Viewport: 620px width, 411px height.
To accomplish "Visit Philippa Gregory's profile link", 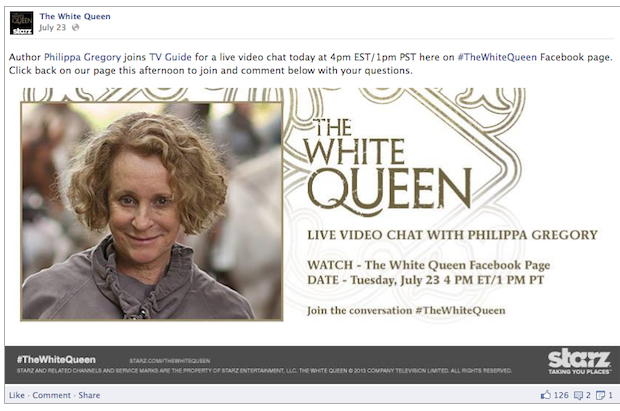I will click(82, 57).
